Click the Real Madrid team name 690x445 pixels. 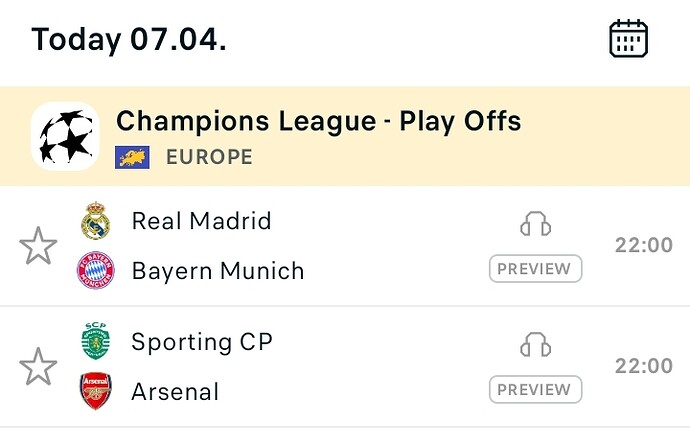click(201, 221)
